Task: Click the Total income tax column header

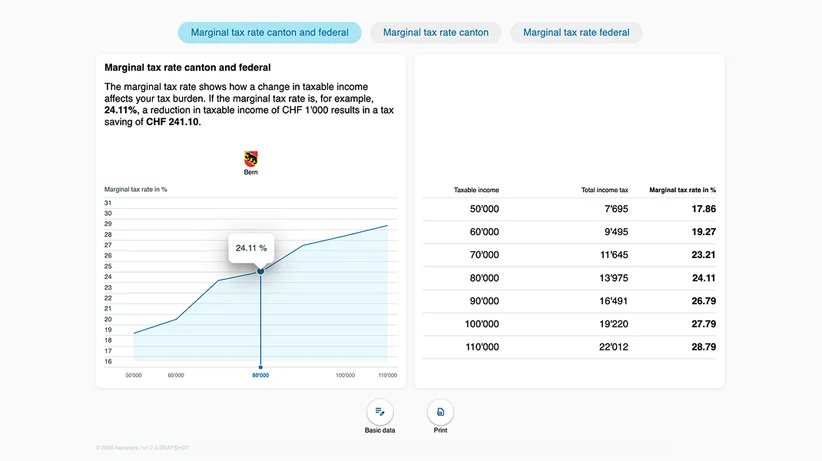Action: (x=604, y=190)
